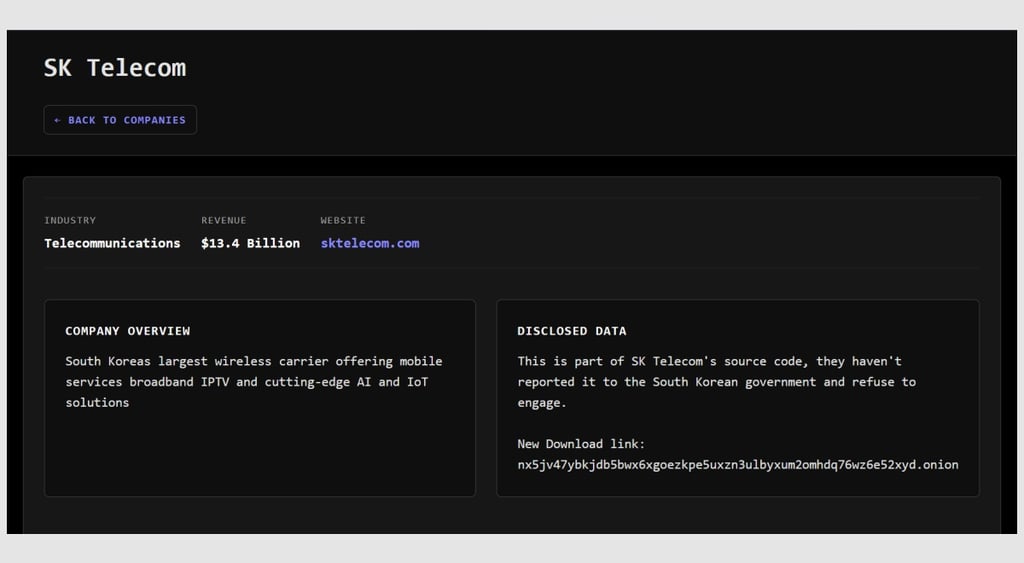Select the $13.4 Billion revenue value
1024x563 pixels.
pos(251,243)
